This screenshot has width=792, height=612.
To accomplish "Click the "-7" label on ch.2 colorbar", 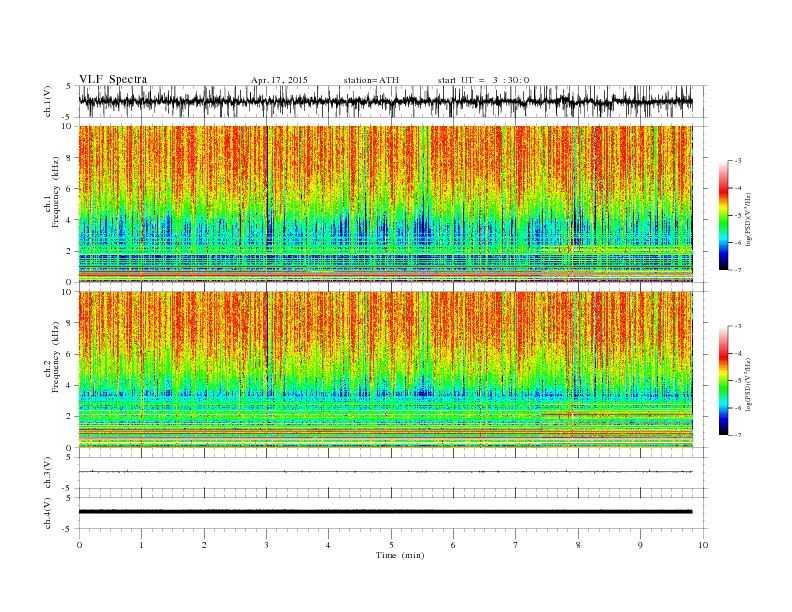I will [x=738, y=435].
